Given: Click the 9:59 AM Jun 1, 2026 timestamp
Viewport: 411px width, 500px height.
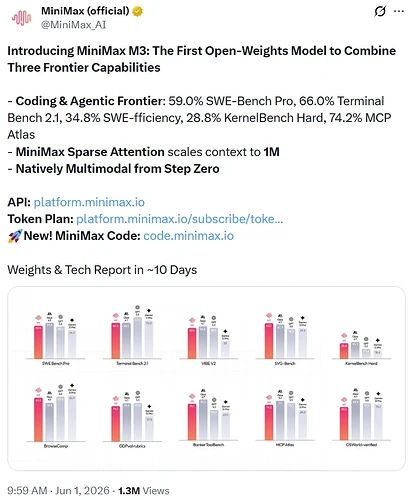Looking at the screenshot, I should [58, 491].
